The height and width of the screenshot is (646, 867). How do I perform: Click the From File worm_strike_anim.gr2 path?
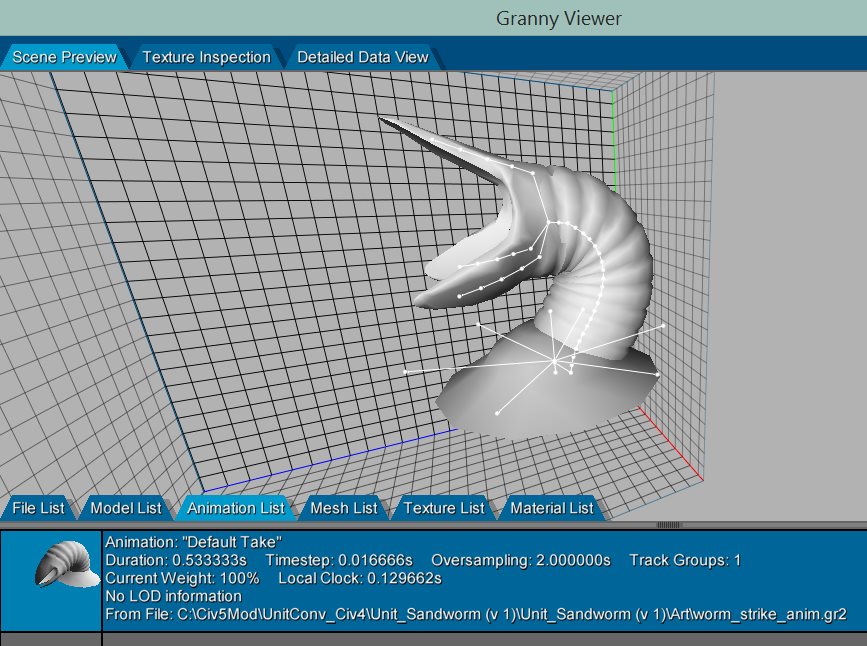click(x=476, y=614)
